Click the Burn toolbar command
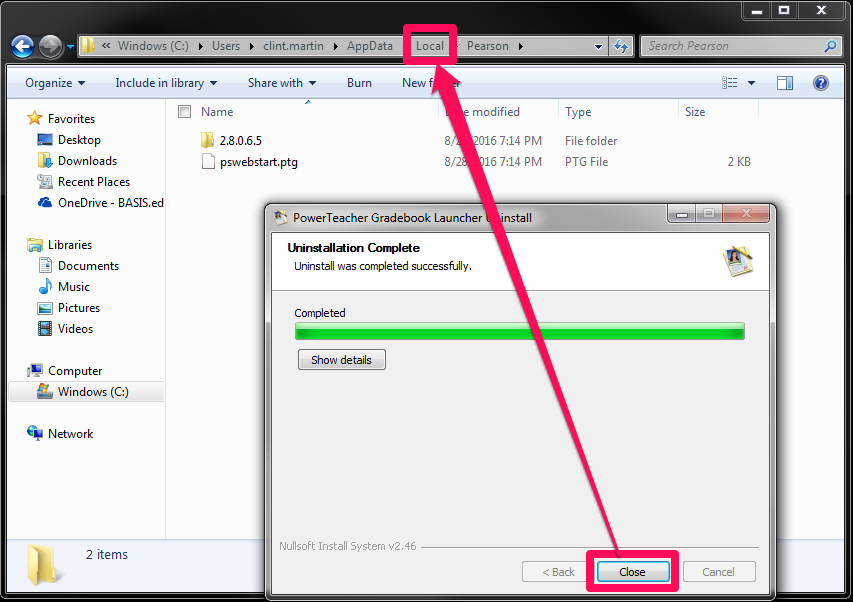The height and width of the screenshot is (602, 853). pos(359,83)
